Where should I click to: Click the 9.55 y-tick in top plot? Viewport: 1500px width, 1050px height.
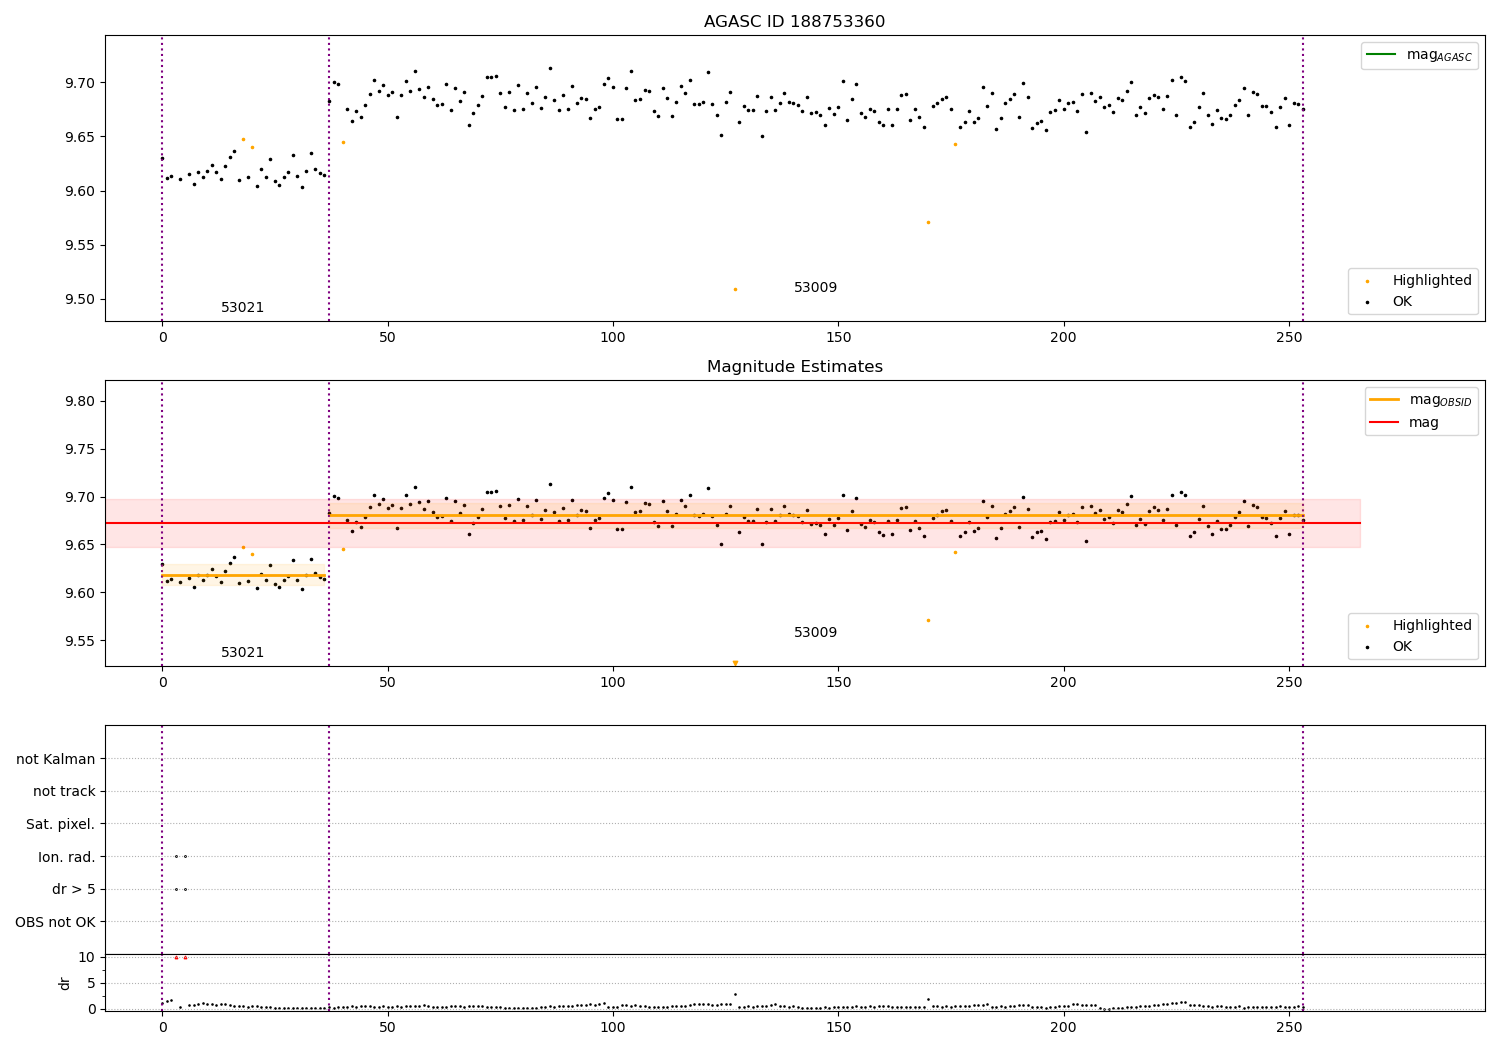79,246
